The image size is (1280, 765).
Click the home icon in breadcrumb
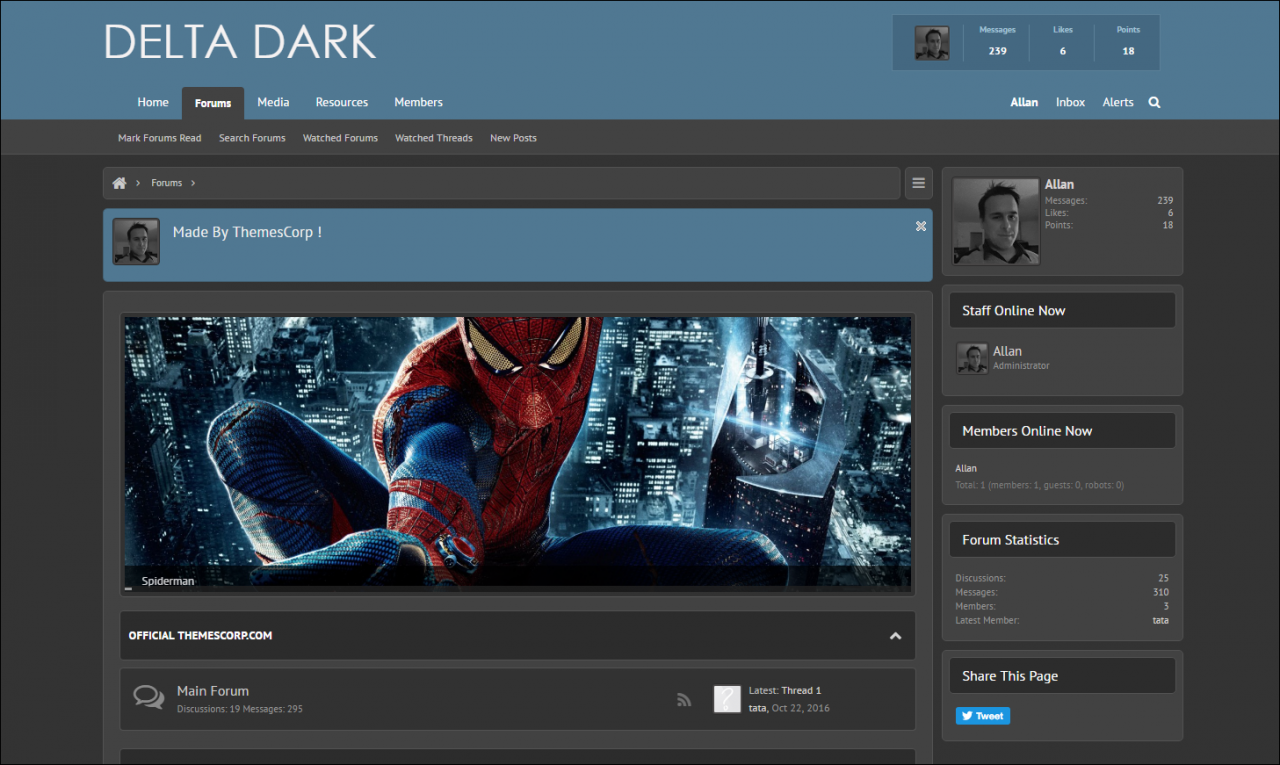119,183
